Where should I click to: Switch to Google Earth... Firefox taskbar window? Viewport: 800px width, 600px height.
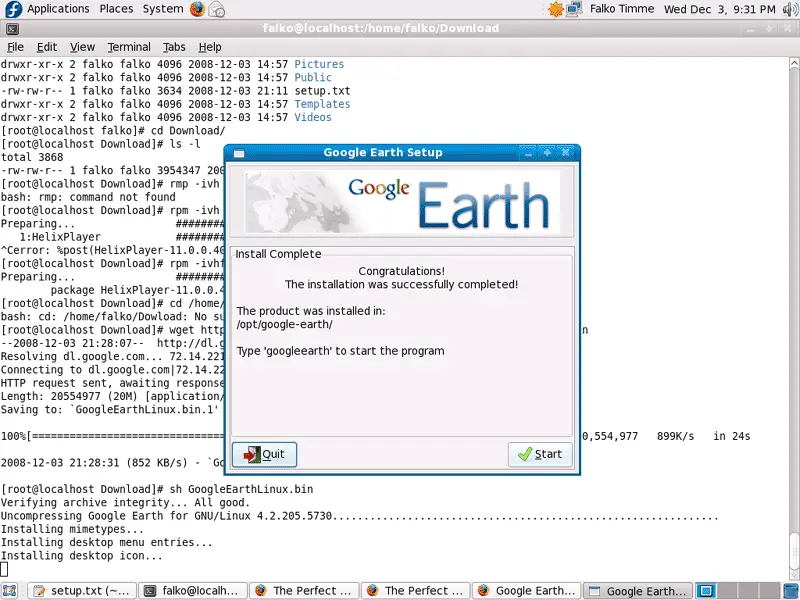point(527,591)
